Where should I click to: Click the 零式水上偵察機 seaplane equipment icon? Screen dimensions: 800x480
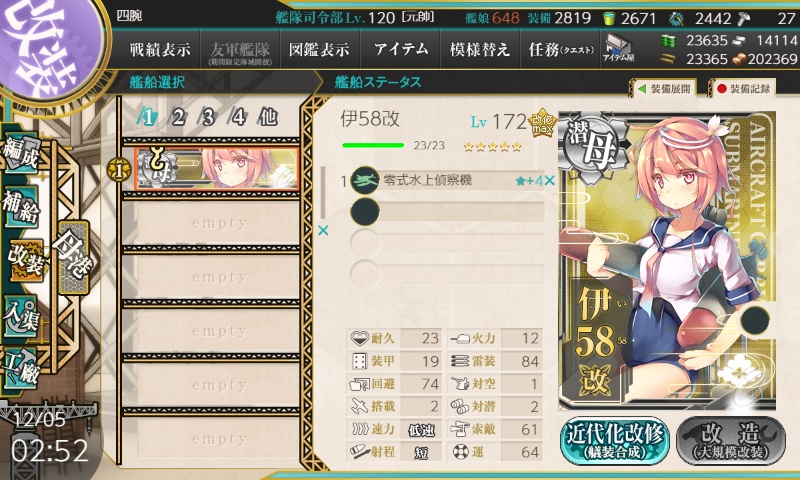(x=365, y=180)
